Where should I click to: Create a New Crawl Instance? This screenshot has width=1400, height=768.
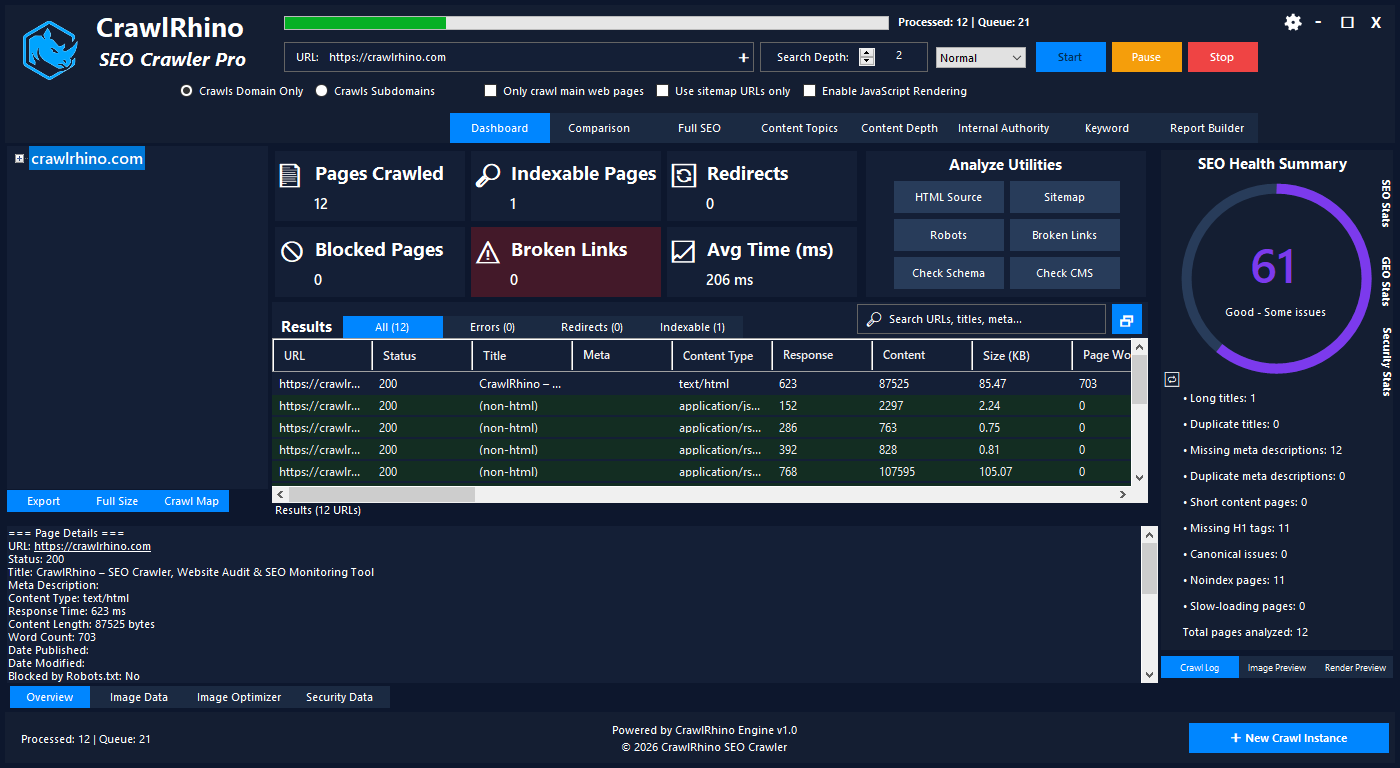(x=1289, y=738)
